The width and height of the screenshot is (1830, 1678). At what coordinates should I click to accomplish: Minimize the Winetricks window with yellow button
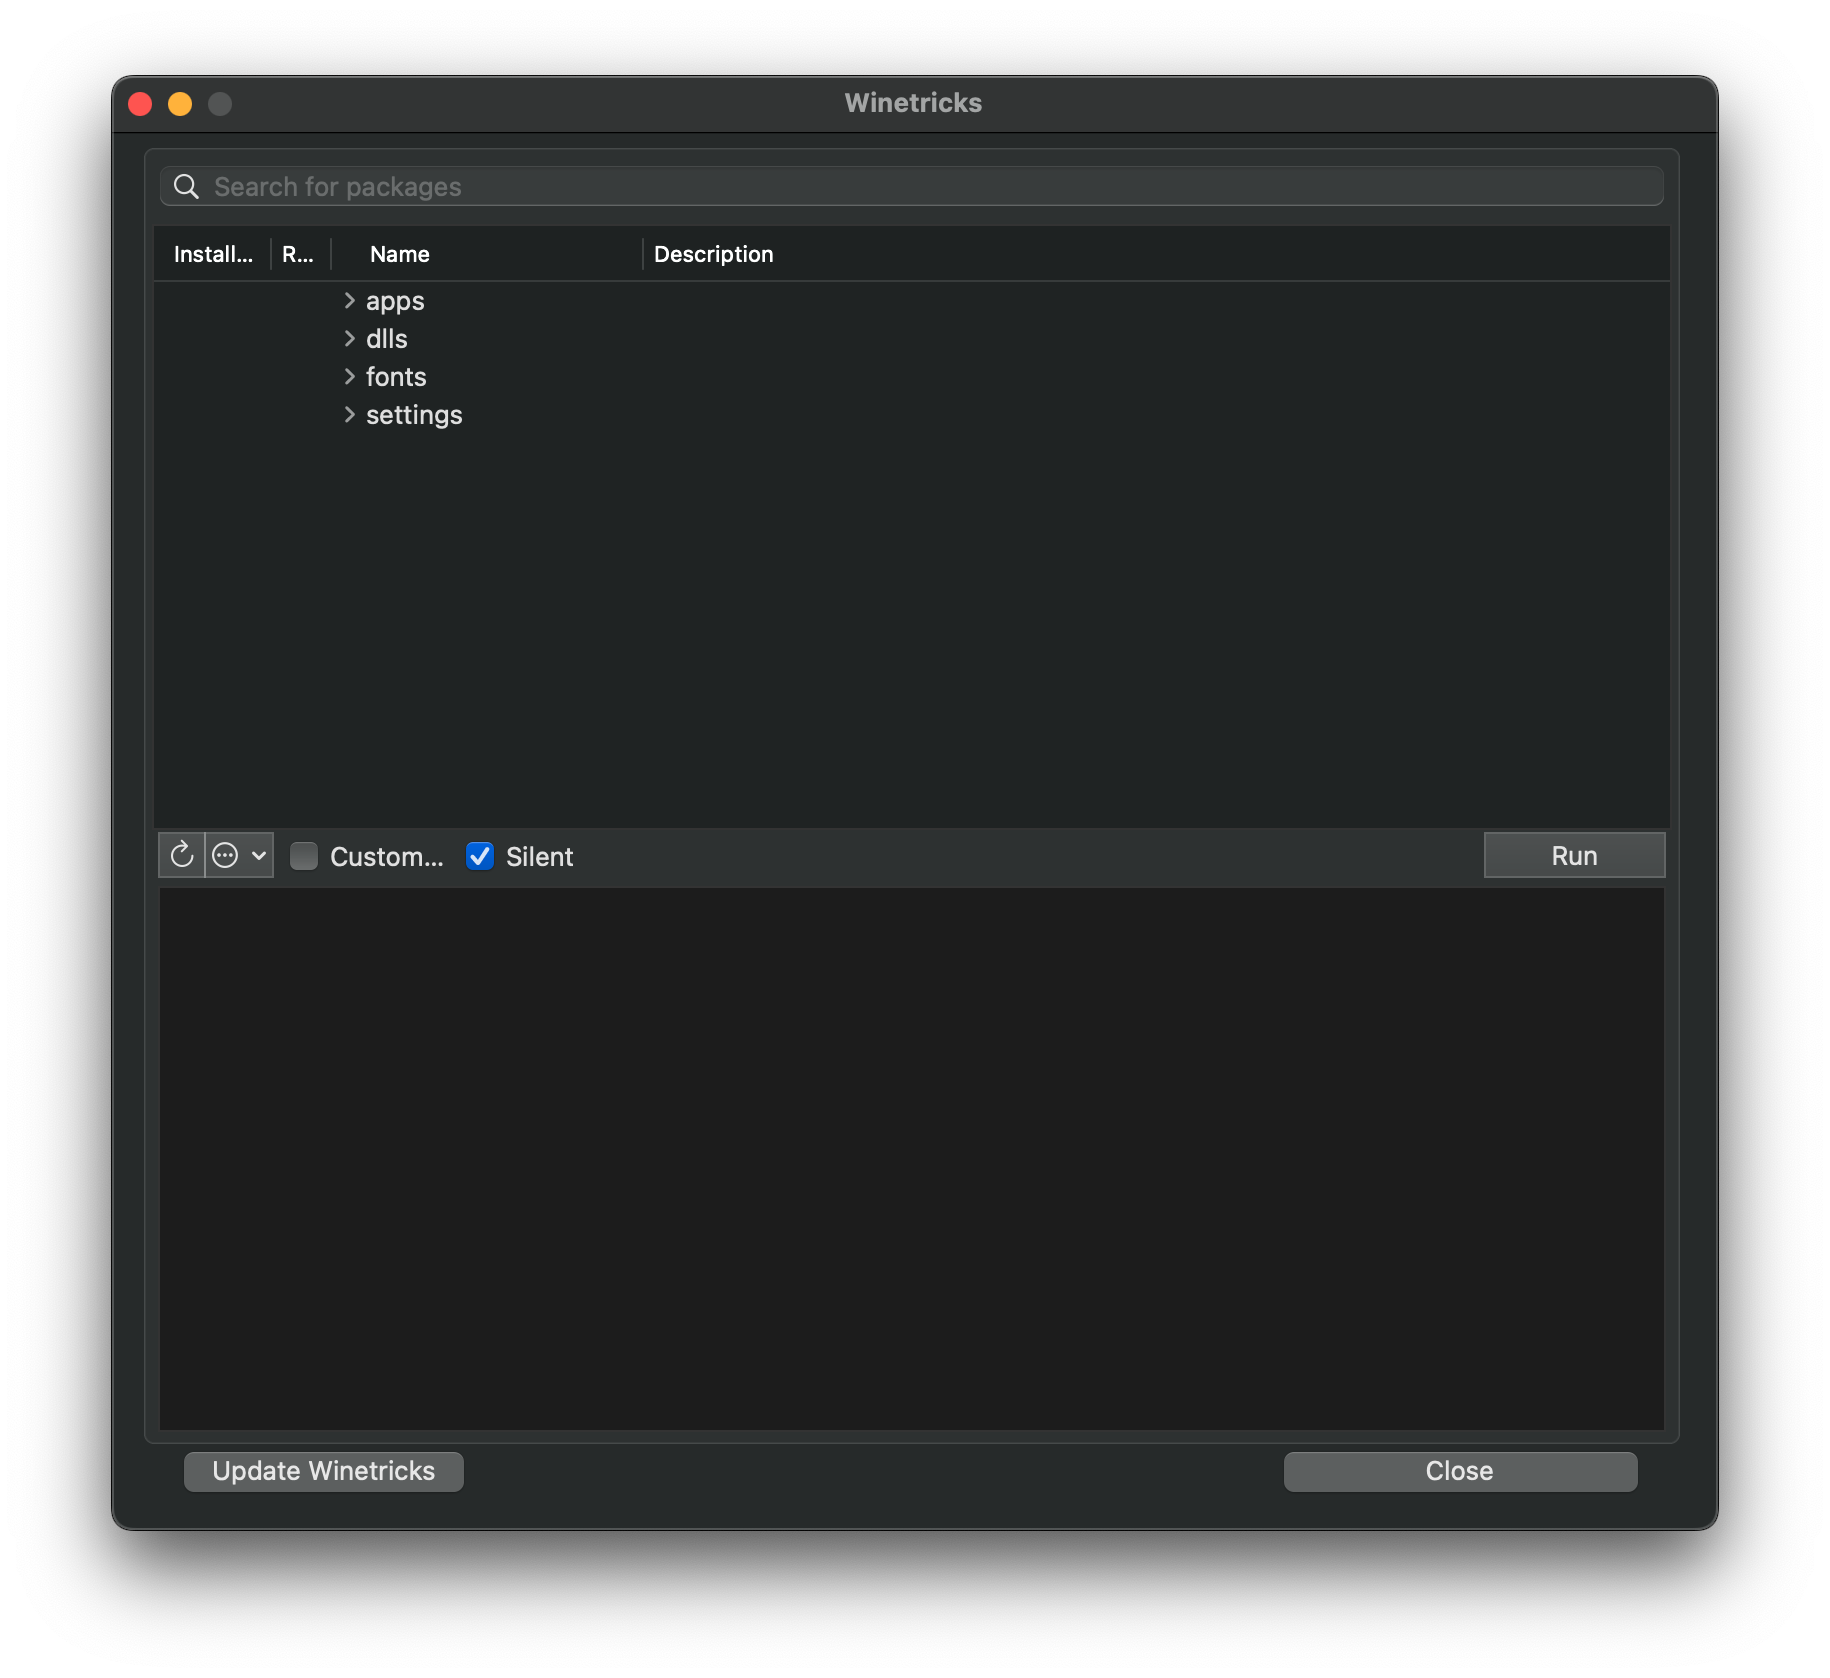click(180, 104)
